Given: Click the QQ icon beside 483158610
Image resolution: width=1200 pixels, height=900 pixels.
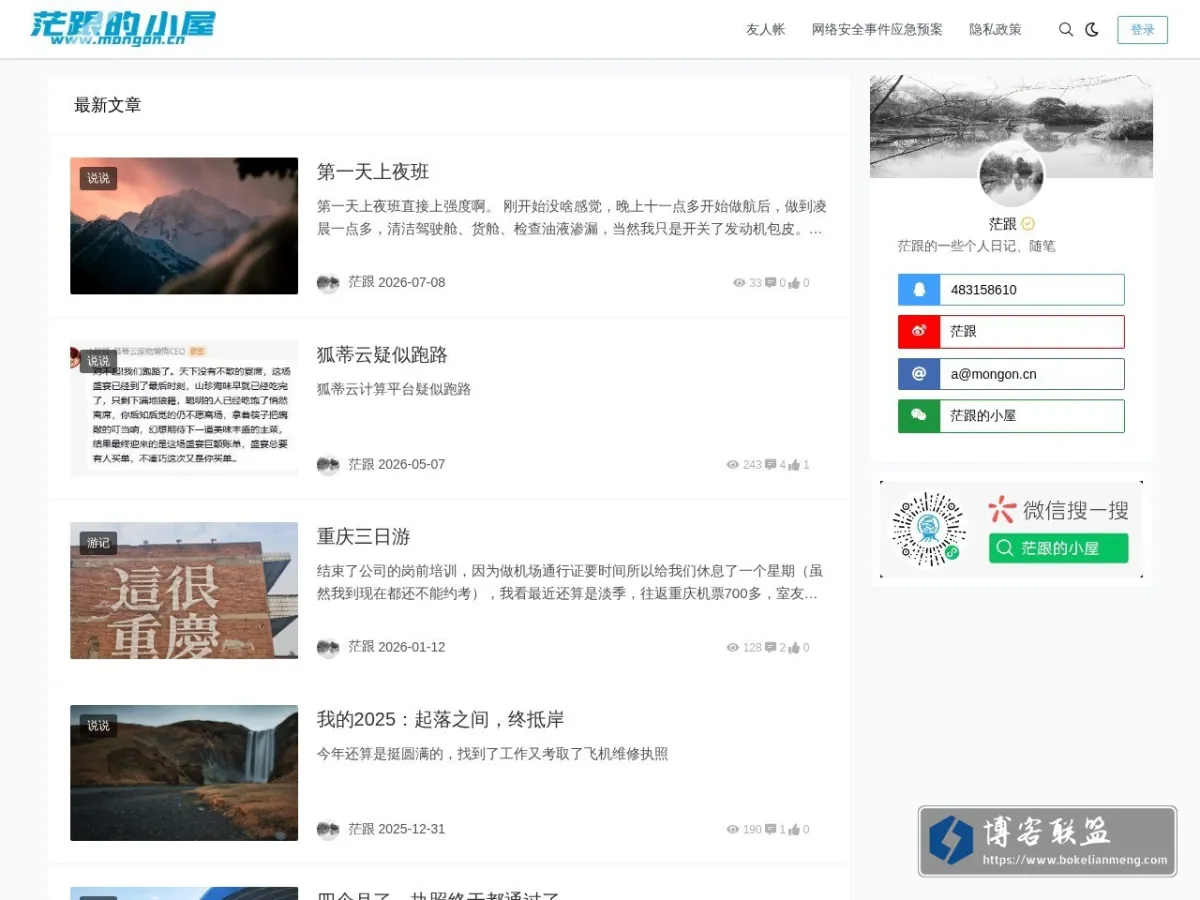Looking at the screenshot, I should tap(919, 290).
